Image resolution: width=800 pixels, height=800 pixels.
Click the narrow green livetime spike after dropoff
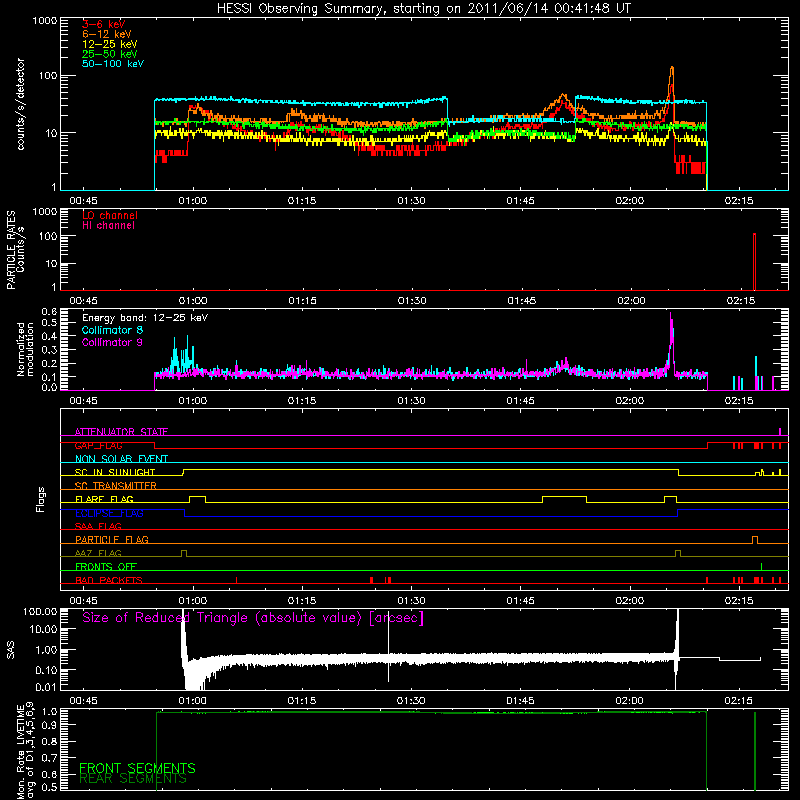(755, 751)
